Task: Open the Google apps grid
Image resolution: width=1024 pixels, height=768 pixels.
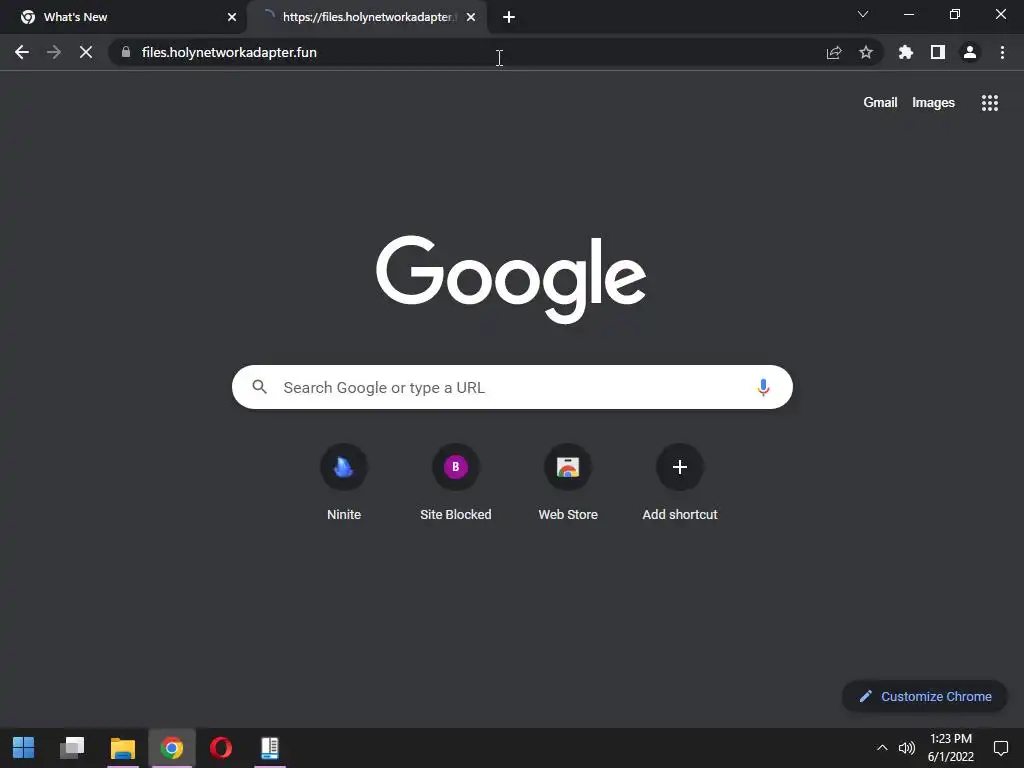Action: point(990,103)
